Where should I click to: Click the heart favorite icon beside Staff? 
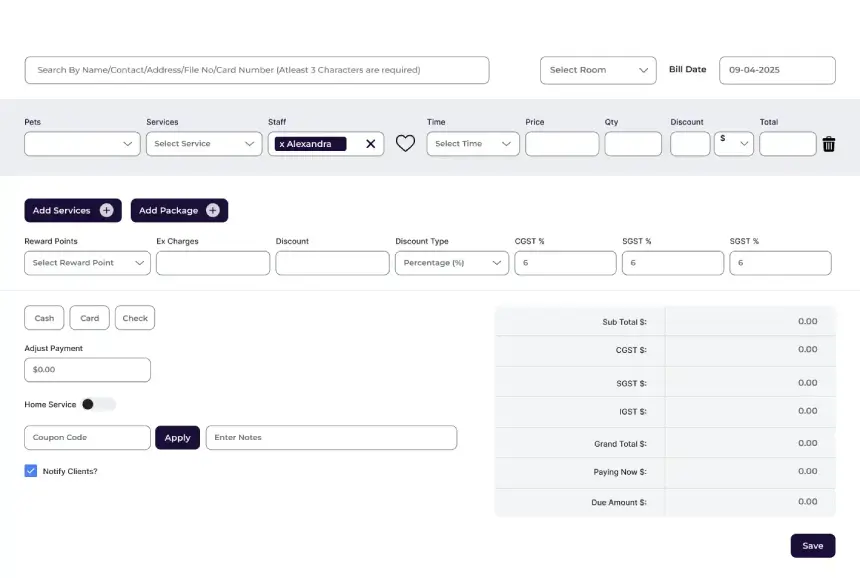pyautogui.click(x=405, y=144)
